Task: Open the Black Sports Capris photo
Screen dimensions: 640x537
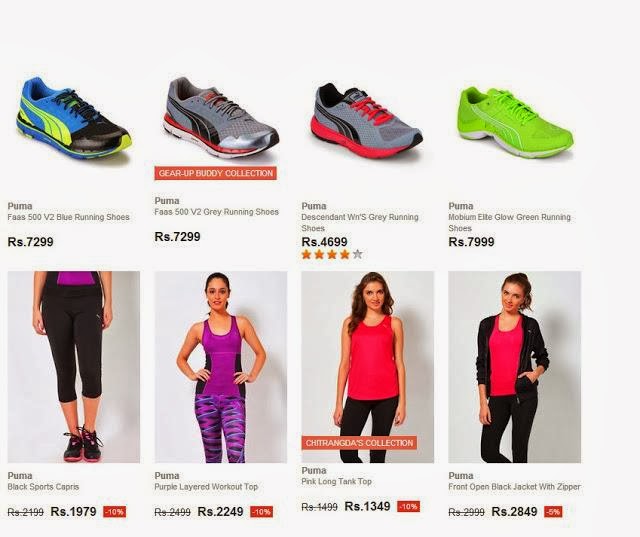Action: pyautogui.click(x=74, y=367)
